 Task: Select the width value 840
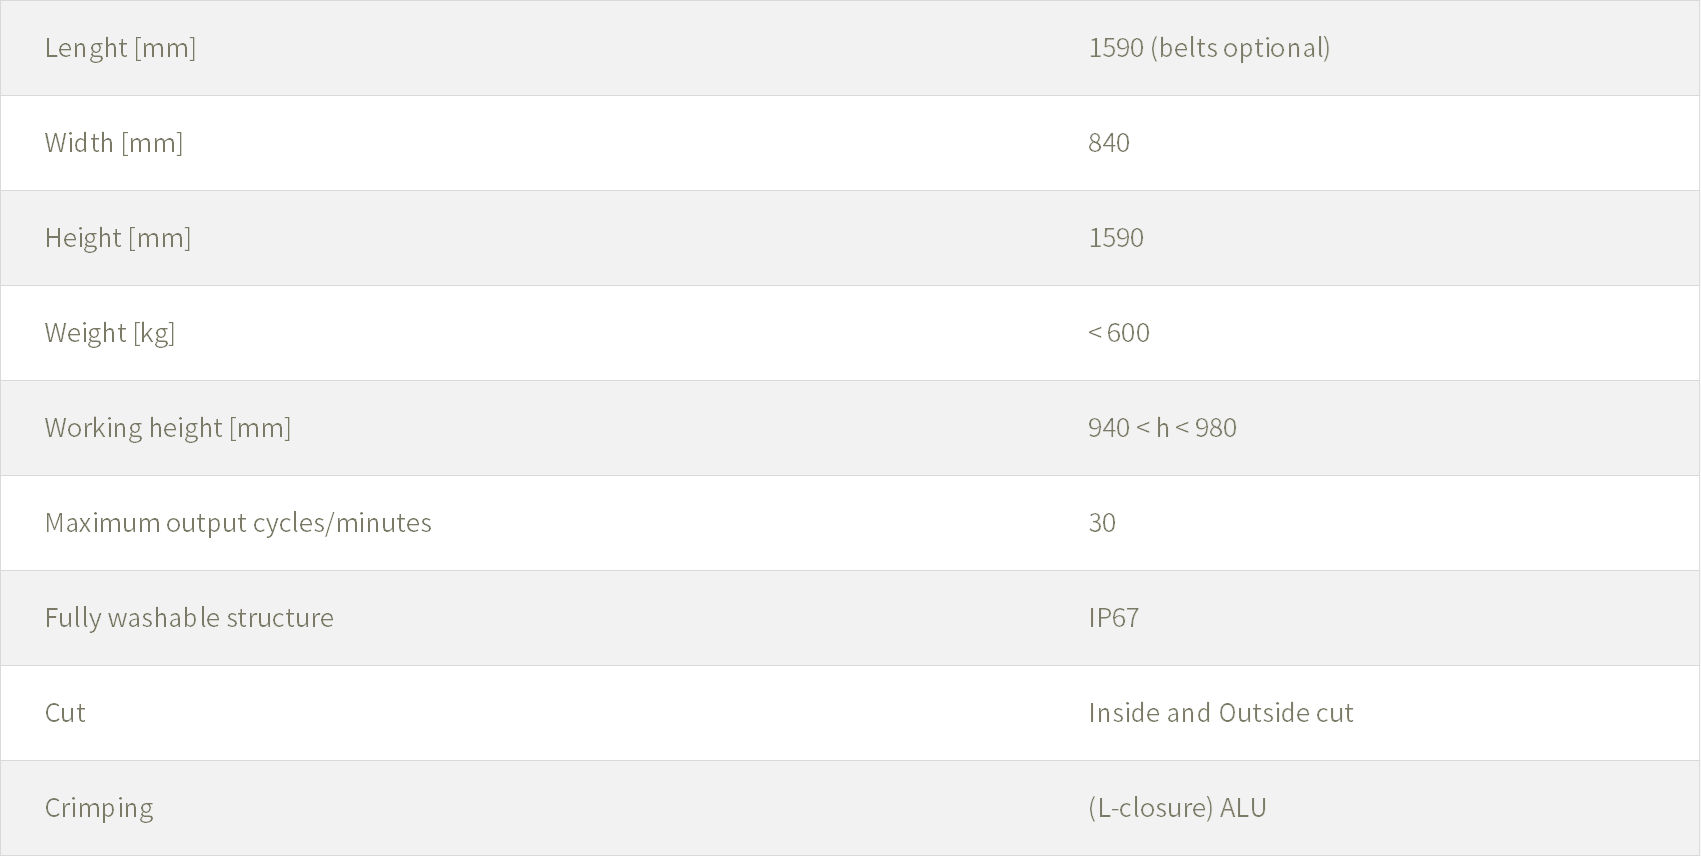coord(1108,143)
